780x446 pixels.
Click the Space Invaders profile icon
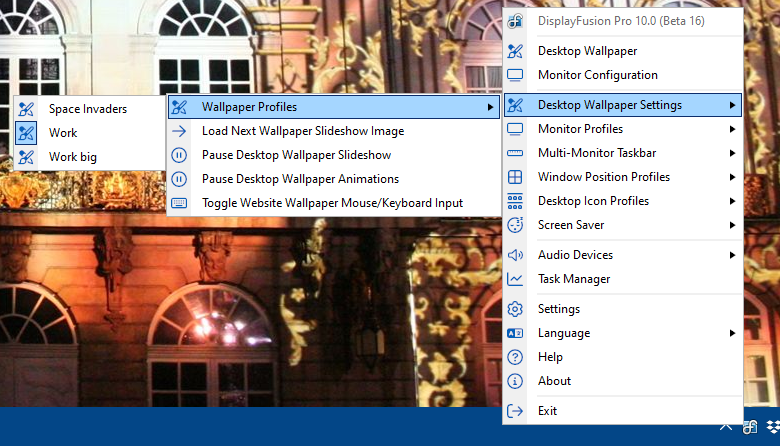(26, 109)
